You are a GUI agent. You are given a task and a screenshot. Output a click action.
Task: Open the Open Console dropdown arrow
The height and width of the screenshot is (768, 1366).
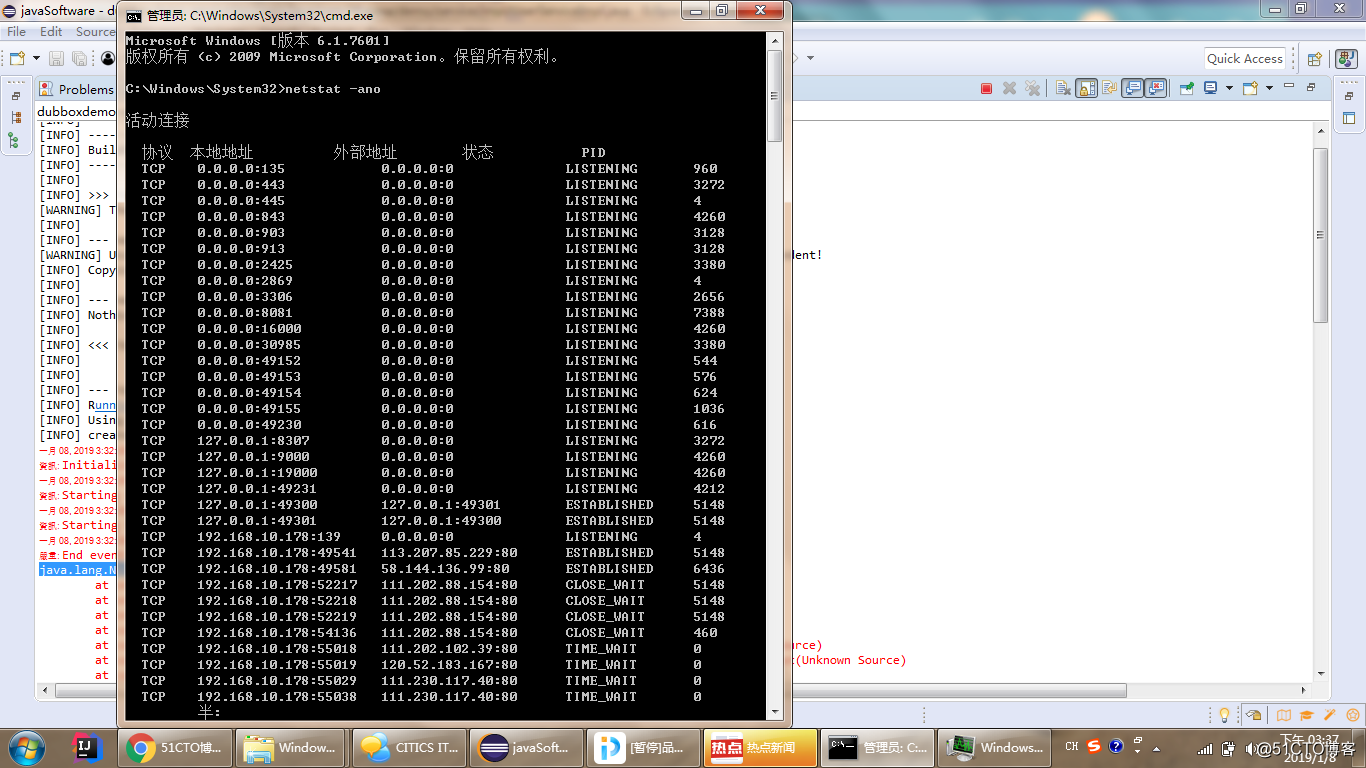(1269, 88)
